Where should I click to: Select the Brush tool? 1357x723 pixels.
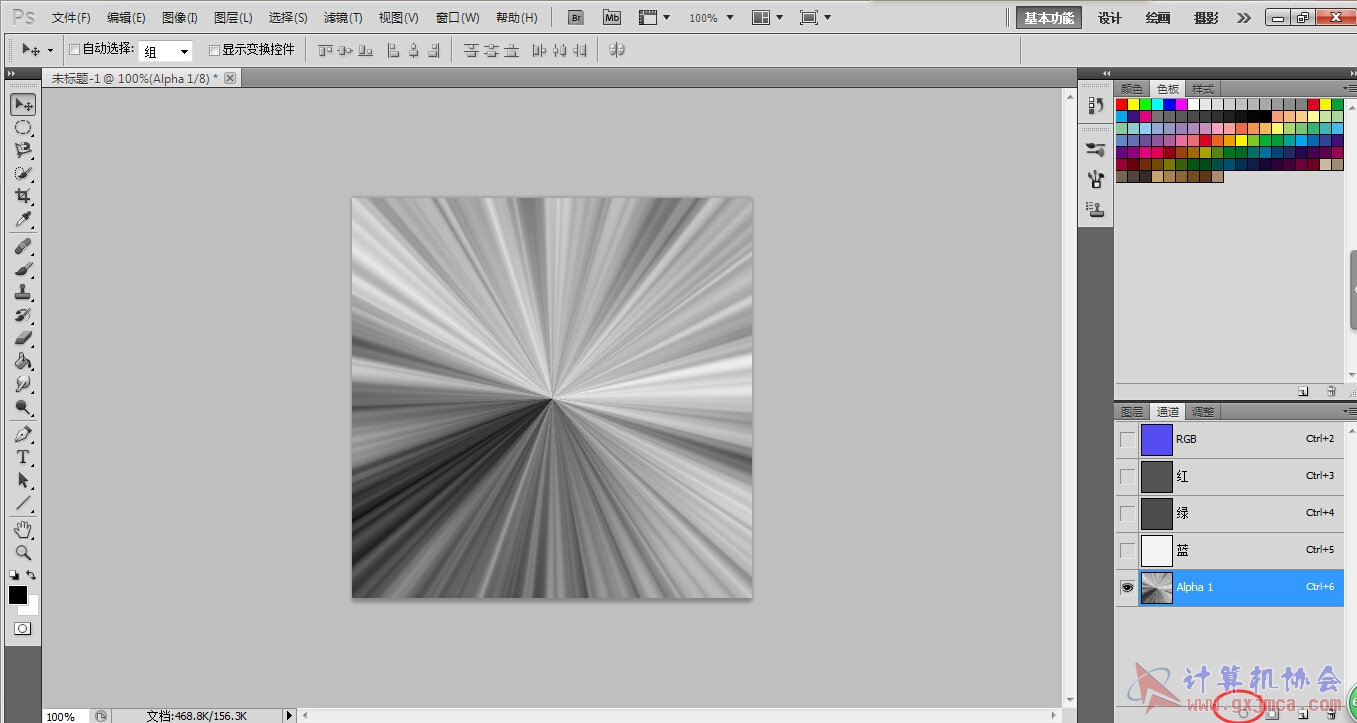pyautogui.click(x=23, y=270)
